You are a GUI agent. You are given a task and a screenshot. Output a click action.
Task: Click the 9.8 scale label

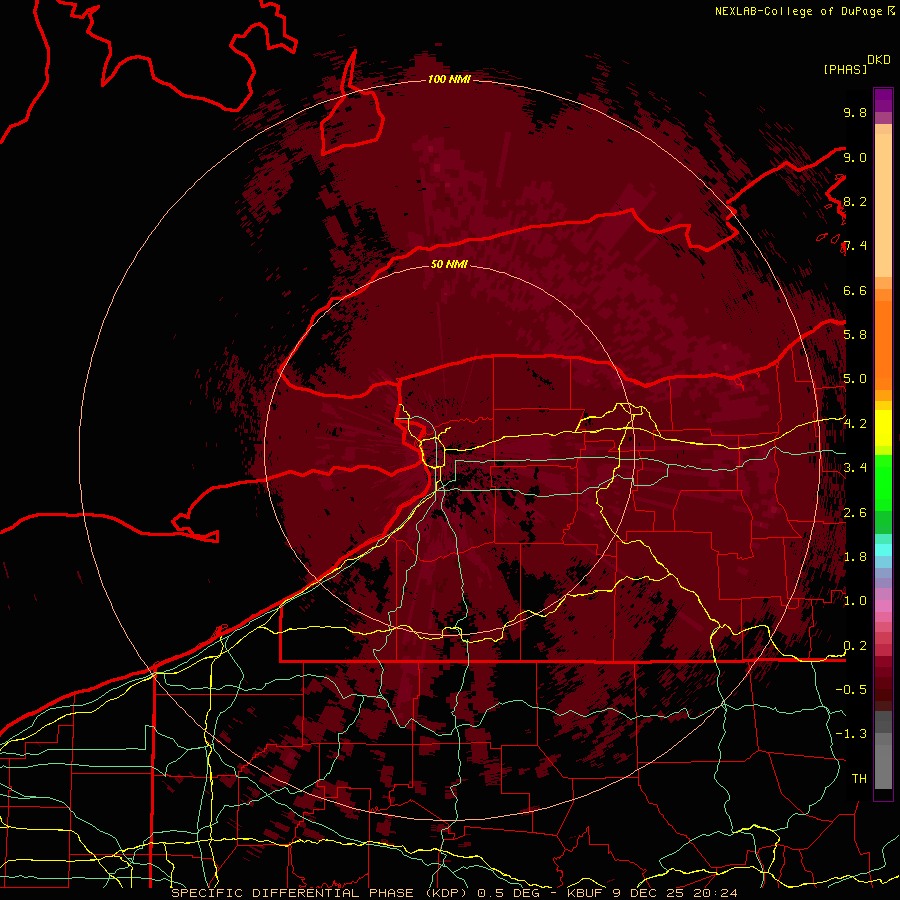855,112
